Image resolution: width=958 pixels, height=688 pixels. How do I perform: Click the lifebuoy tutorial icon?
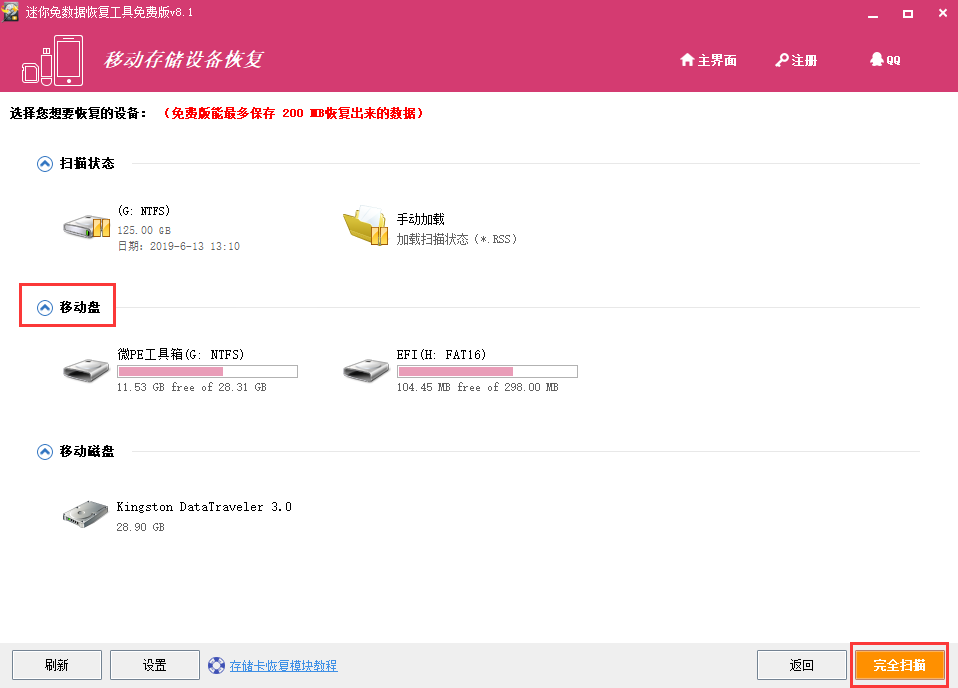click(x=216, y=665)
